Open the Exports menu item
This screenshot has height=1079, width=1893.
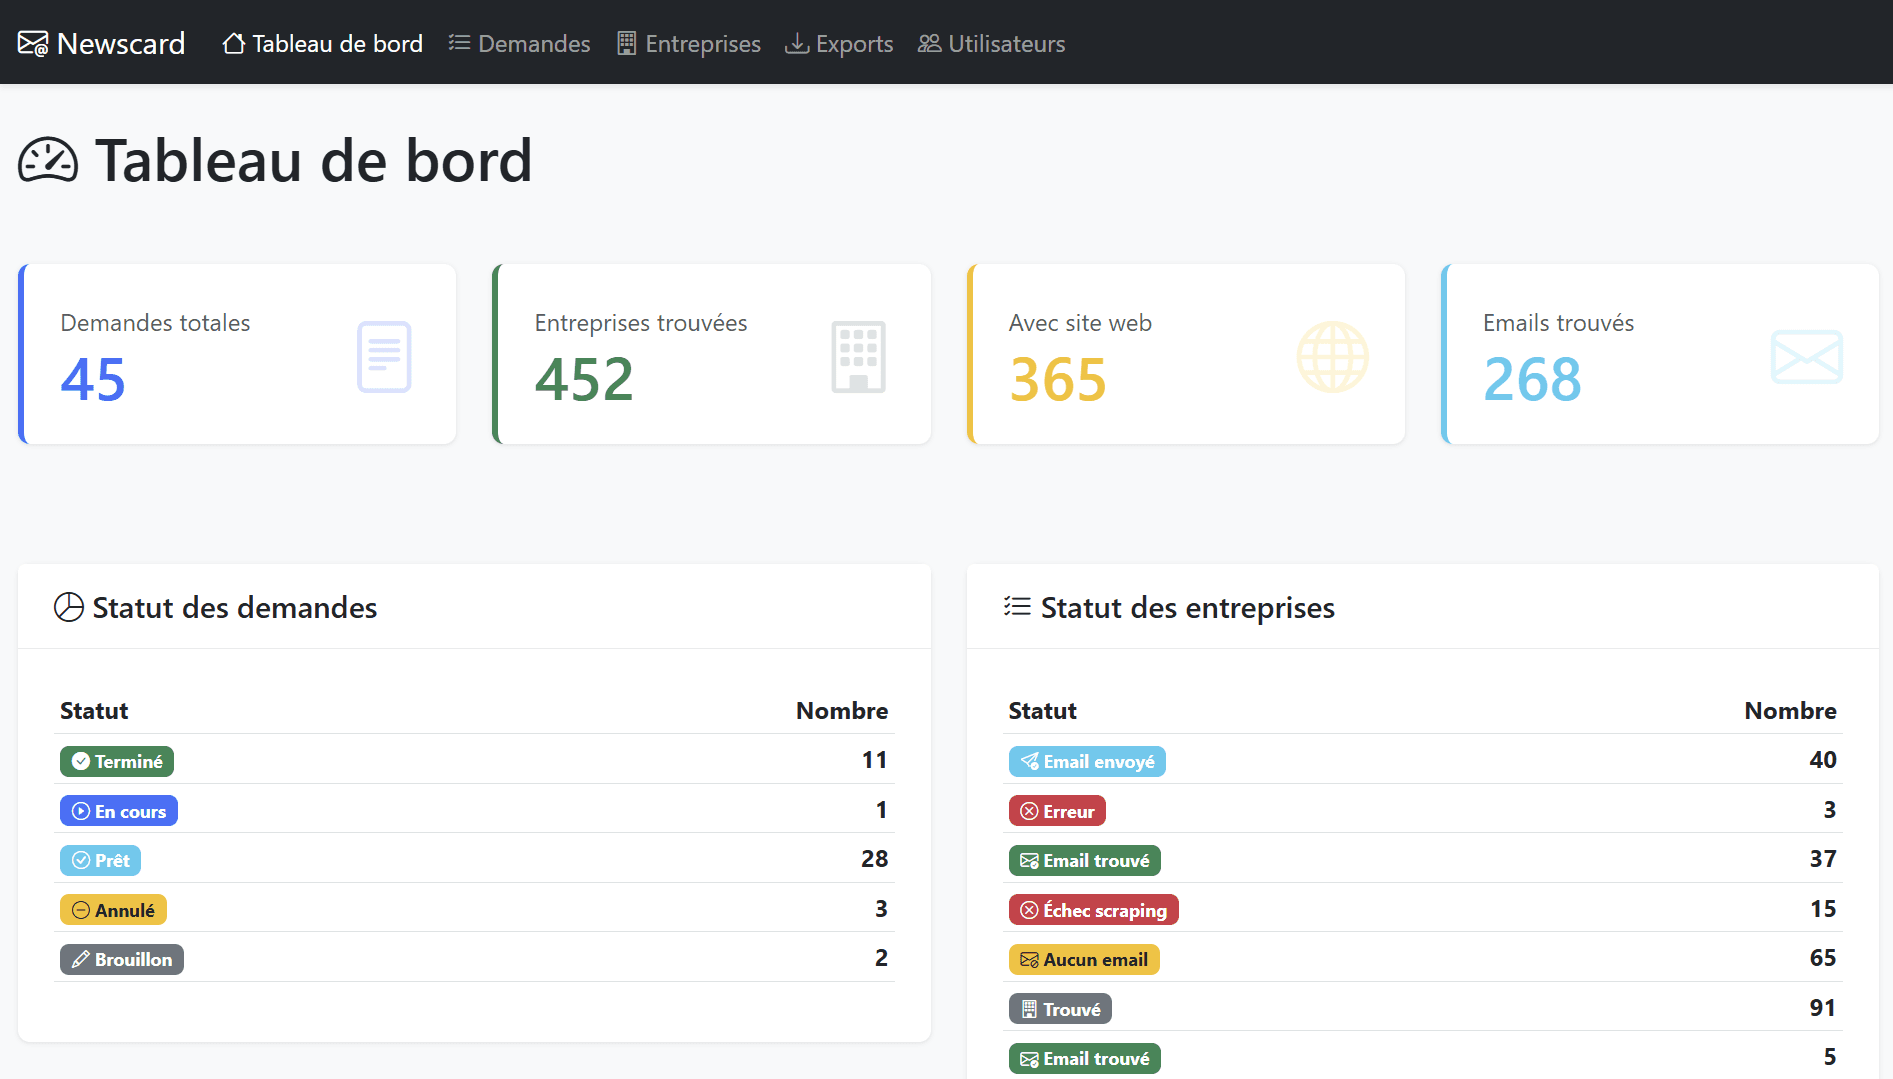[x=839, y=43]
